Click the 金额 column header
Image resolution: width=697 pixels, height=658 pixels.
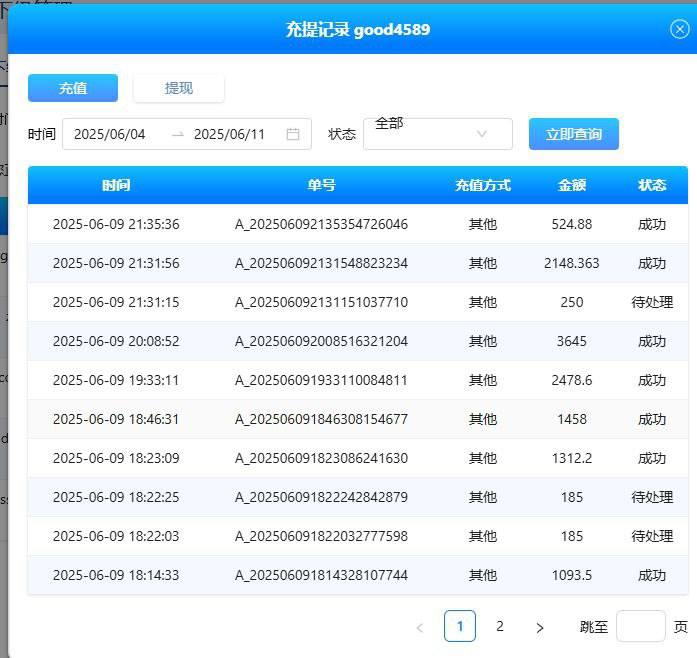572,185
